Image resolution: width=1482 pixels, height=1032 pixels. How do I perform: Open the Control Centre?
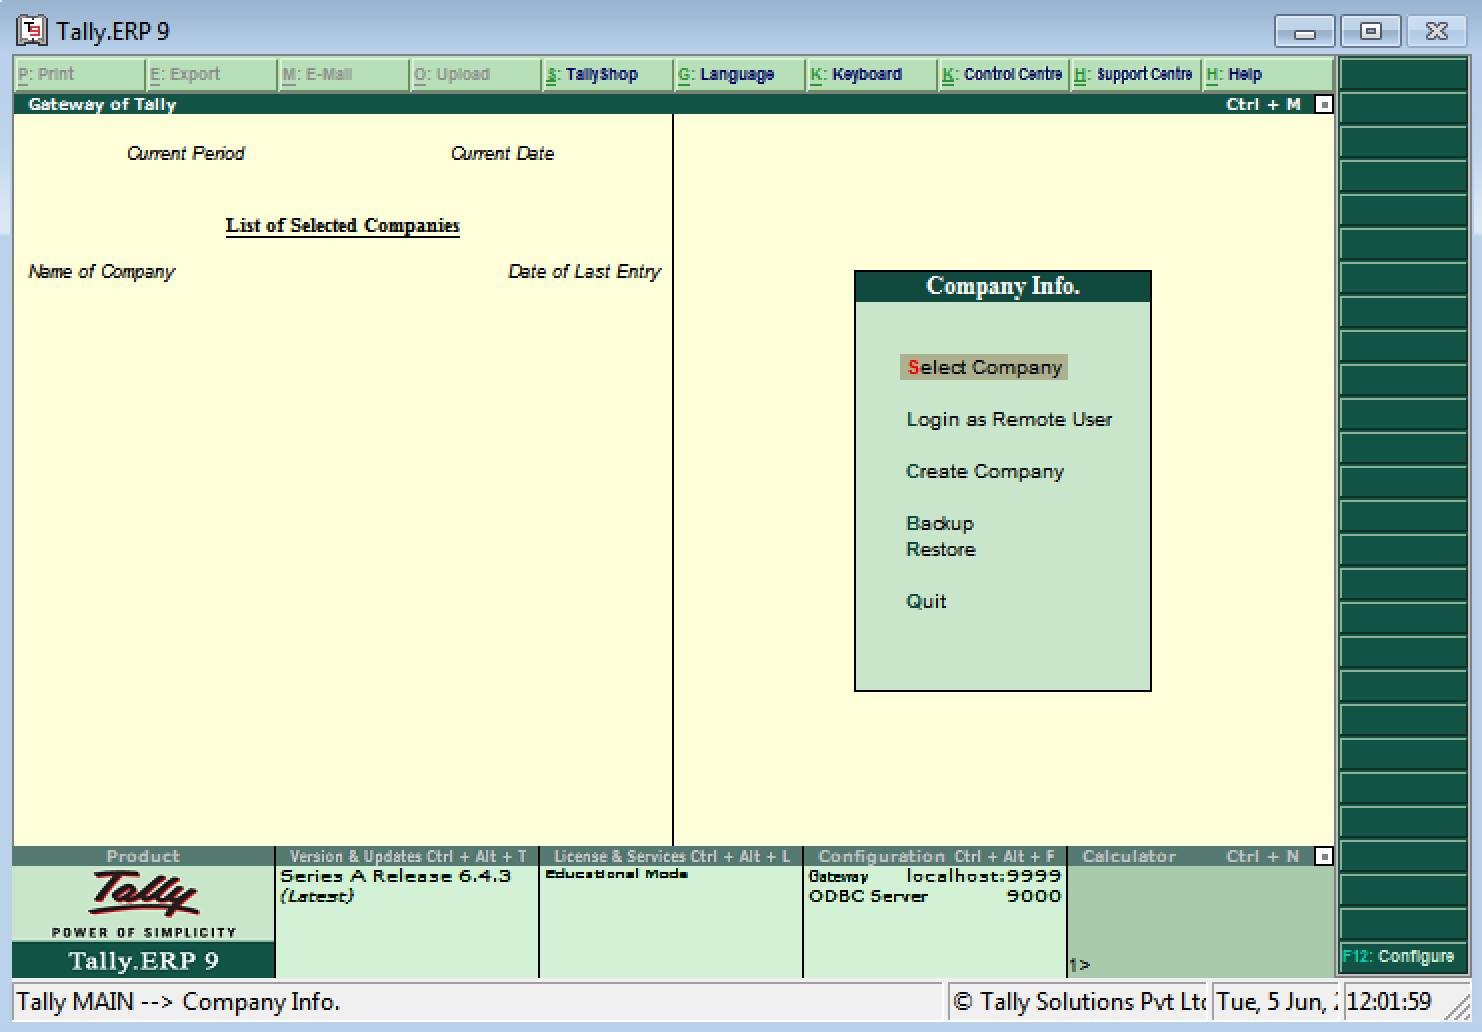click(x=1001, y=73)
